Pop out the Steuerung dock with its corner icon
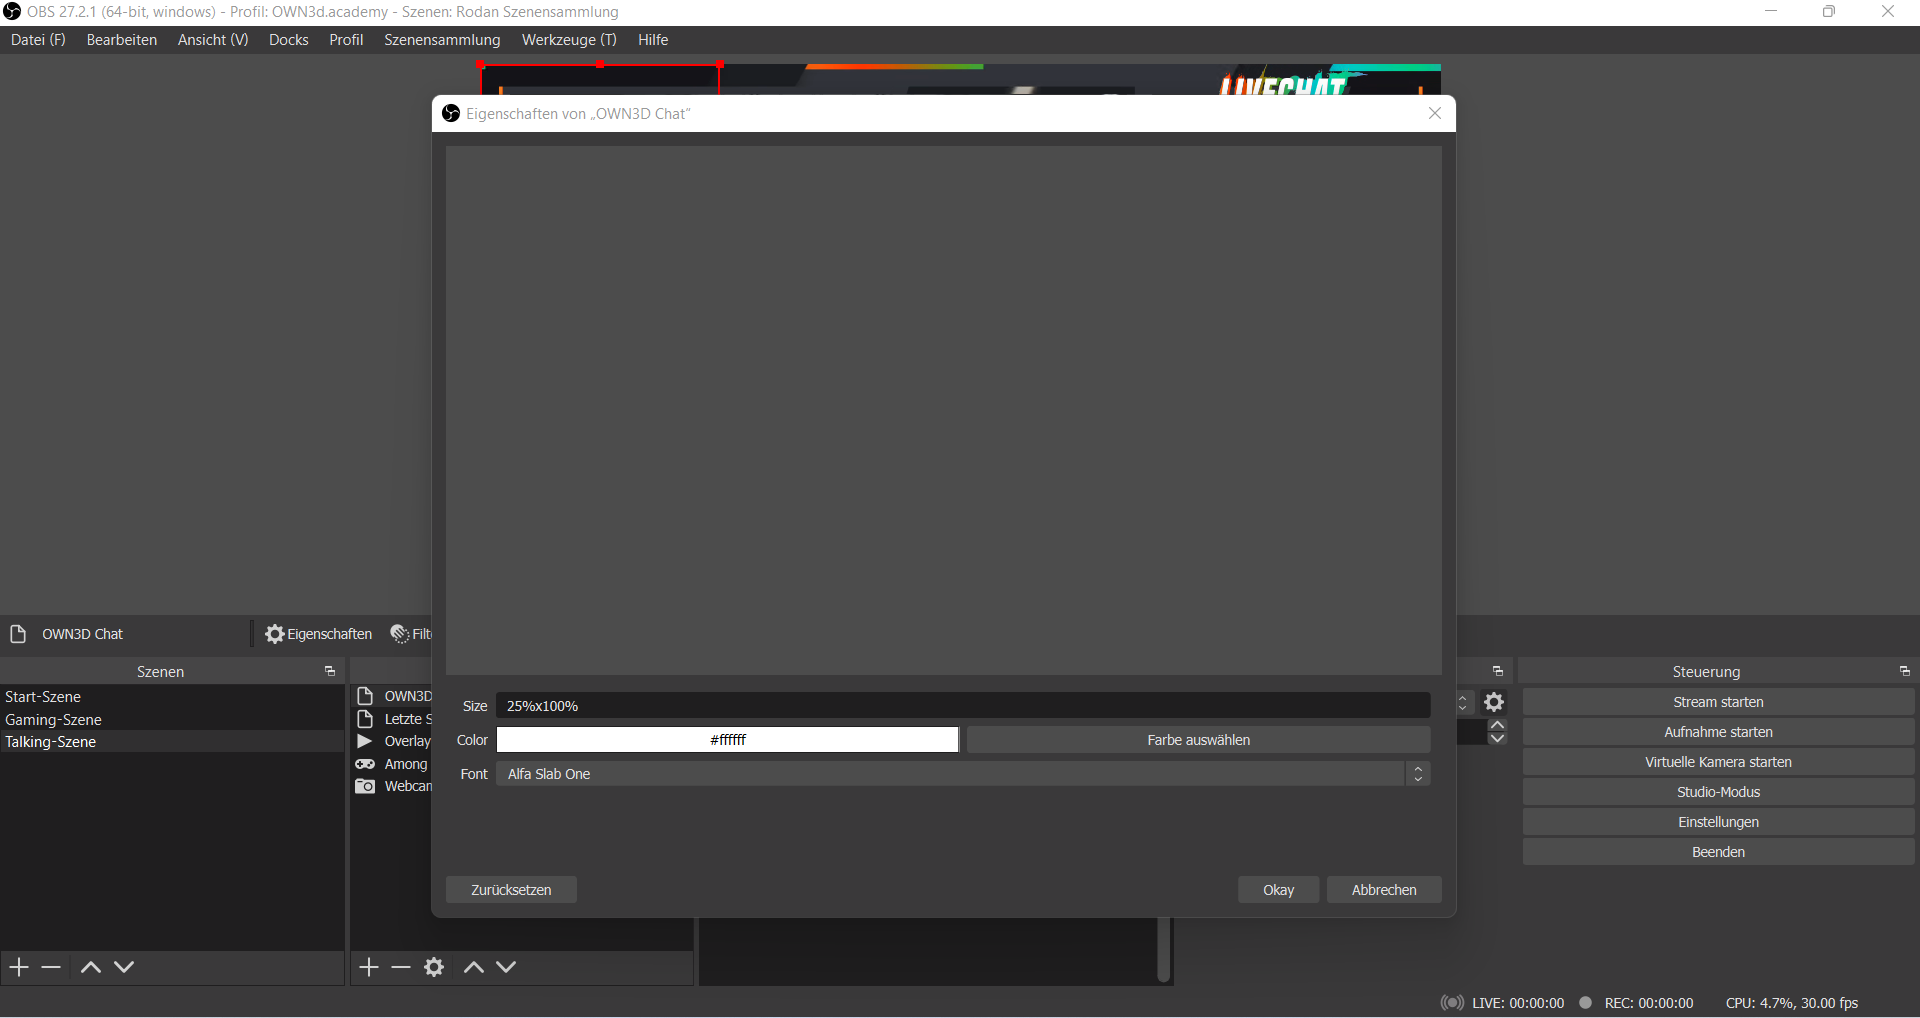Screen dimensions: 1920x1018 [1905, 671]
